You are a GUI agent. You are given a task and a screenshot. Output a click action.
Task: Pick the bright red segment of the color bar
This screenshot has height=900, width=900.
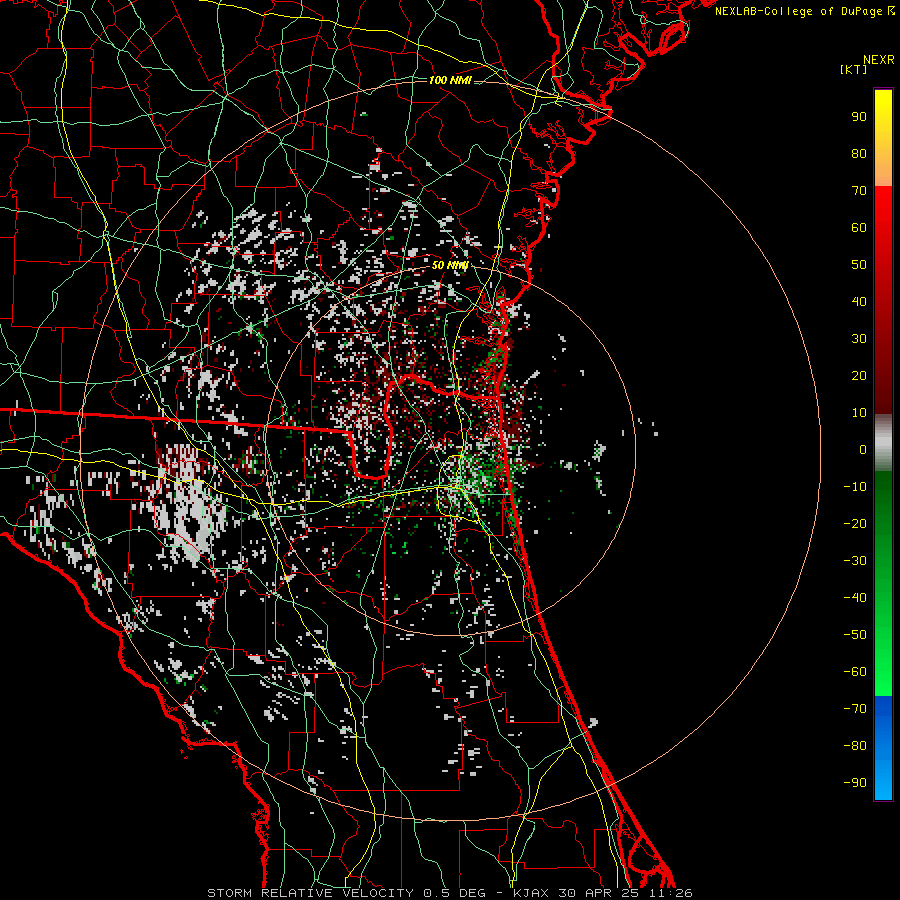pyautogui.click(x=883, y=218)
